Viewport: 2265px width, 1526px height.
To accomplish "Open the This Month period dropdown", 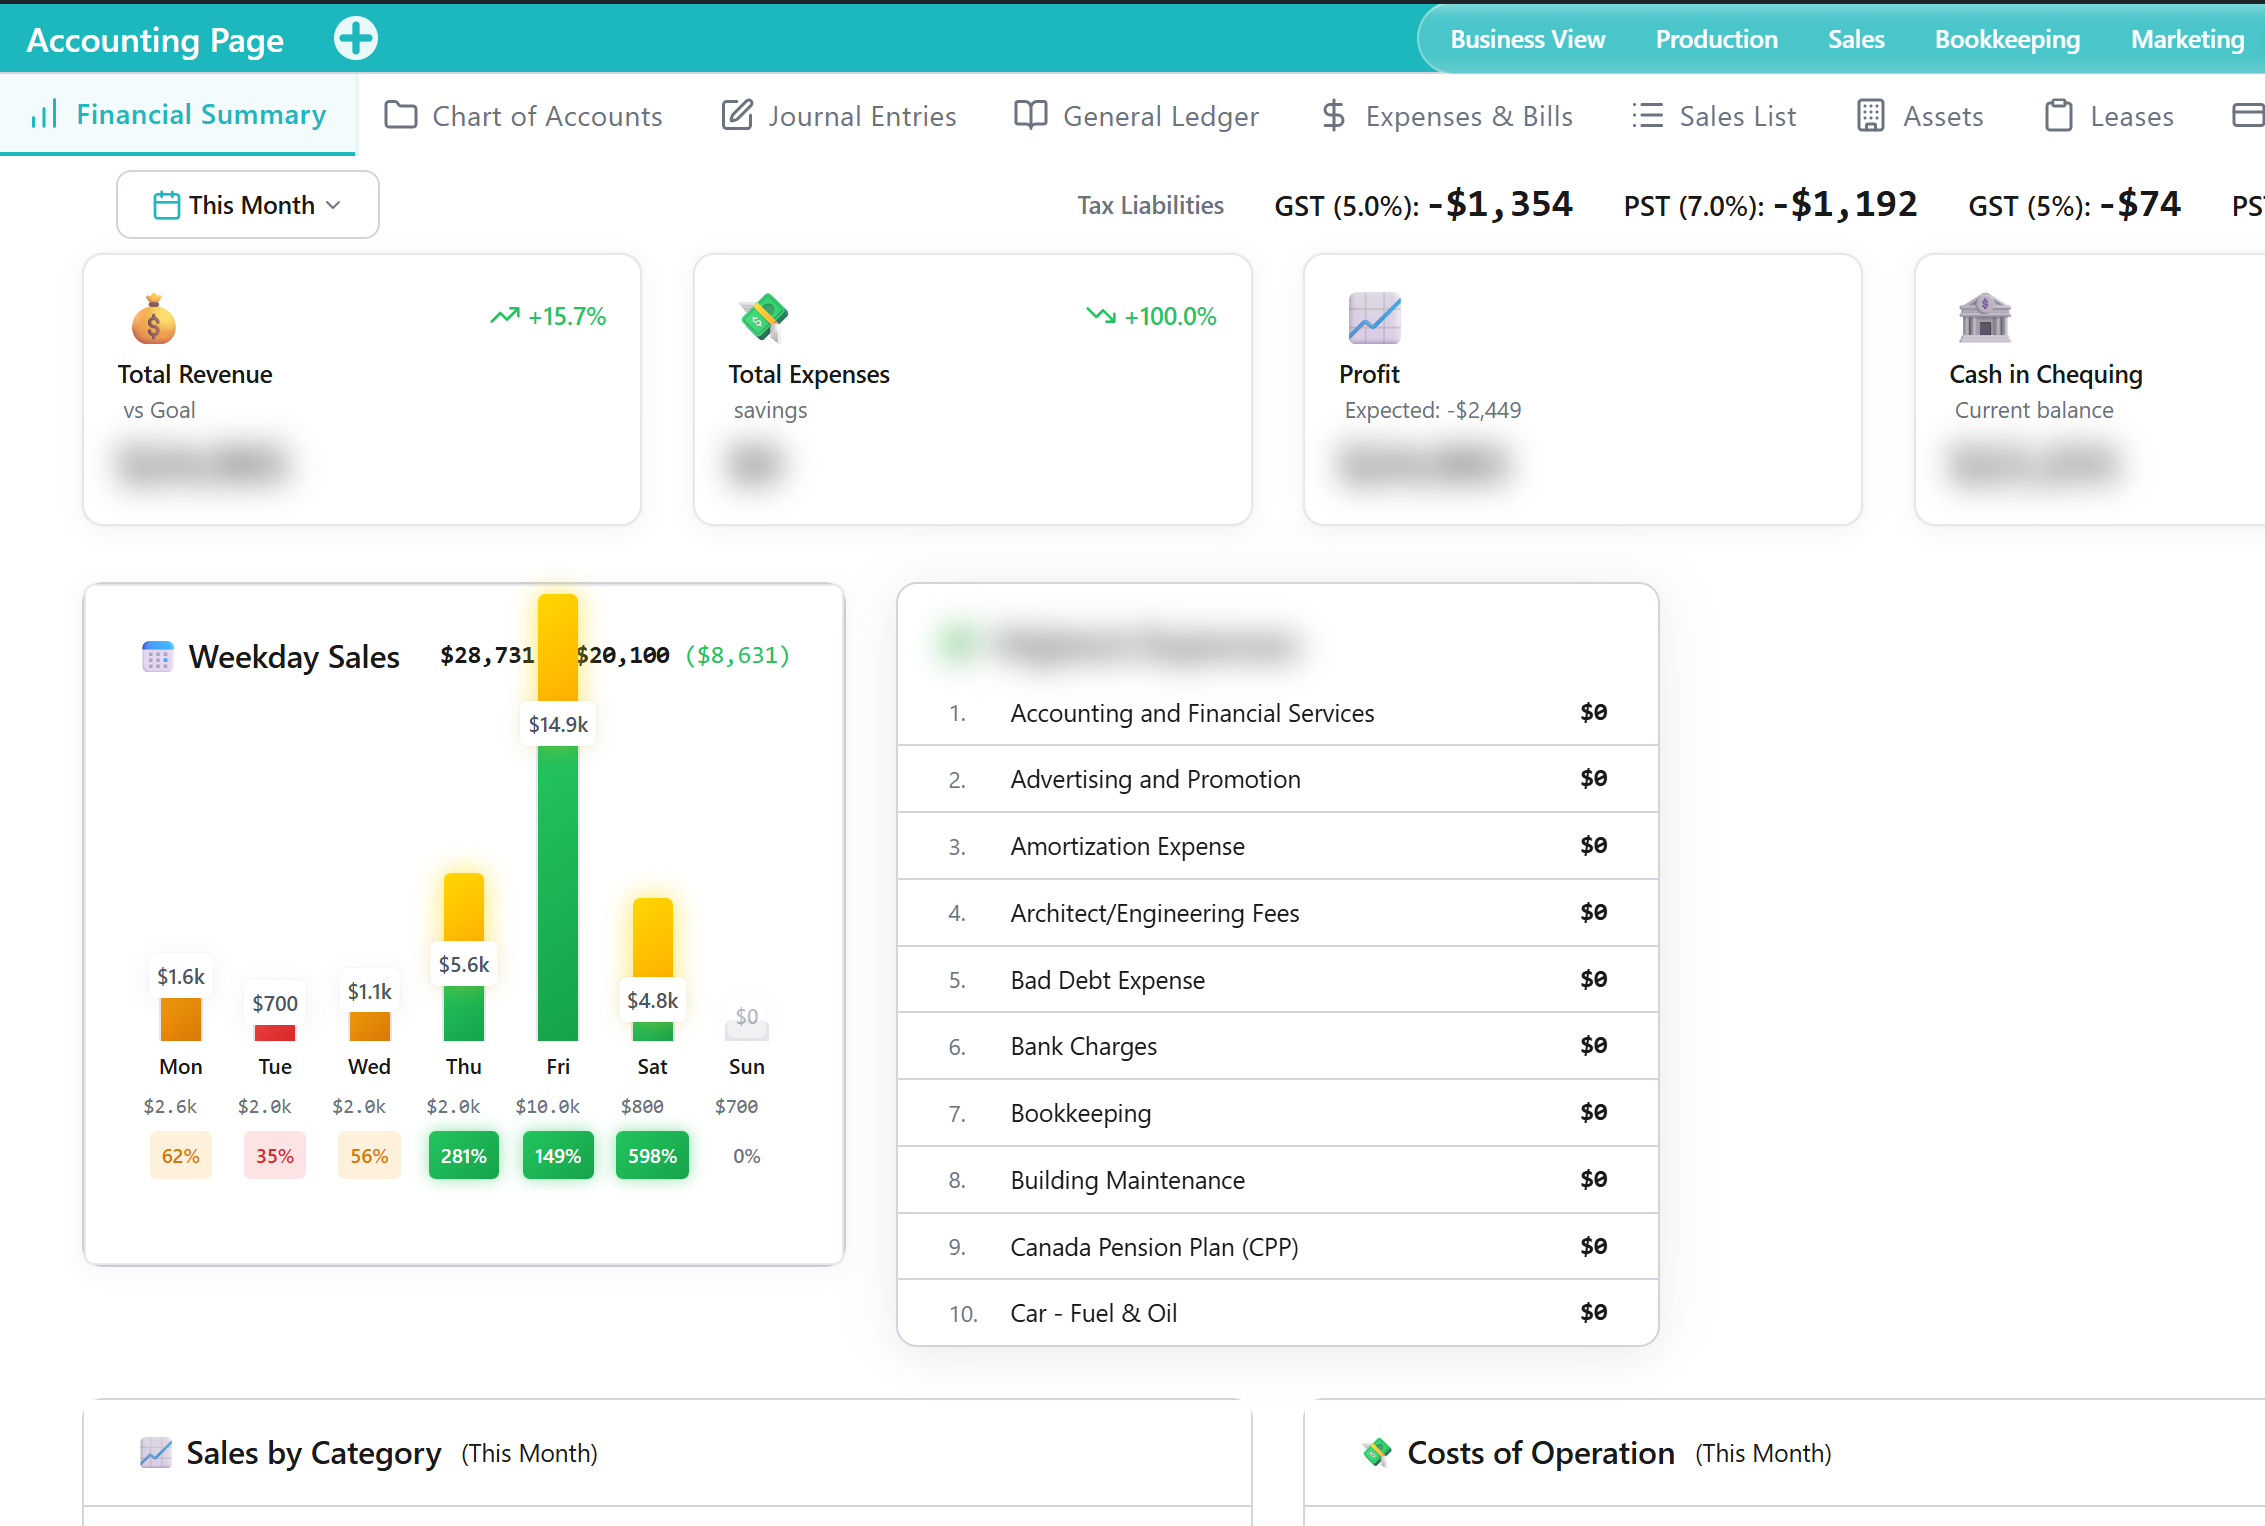I will 248,205.
